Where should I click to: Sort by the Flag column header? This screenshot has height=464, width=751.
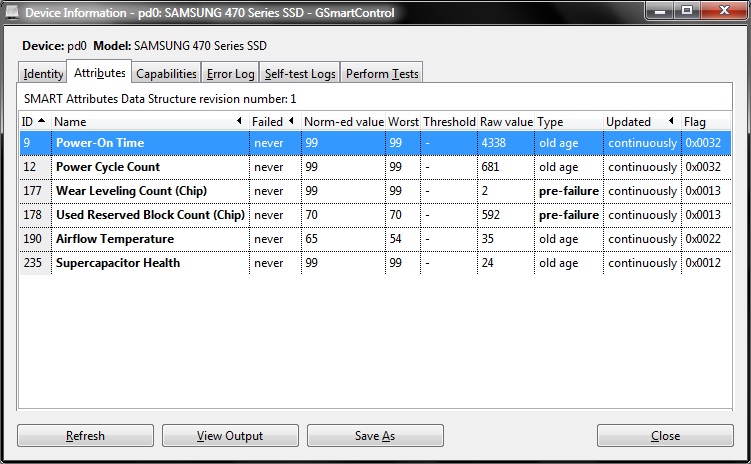pos(706,122)
